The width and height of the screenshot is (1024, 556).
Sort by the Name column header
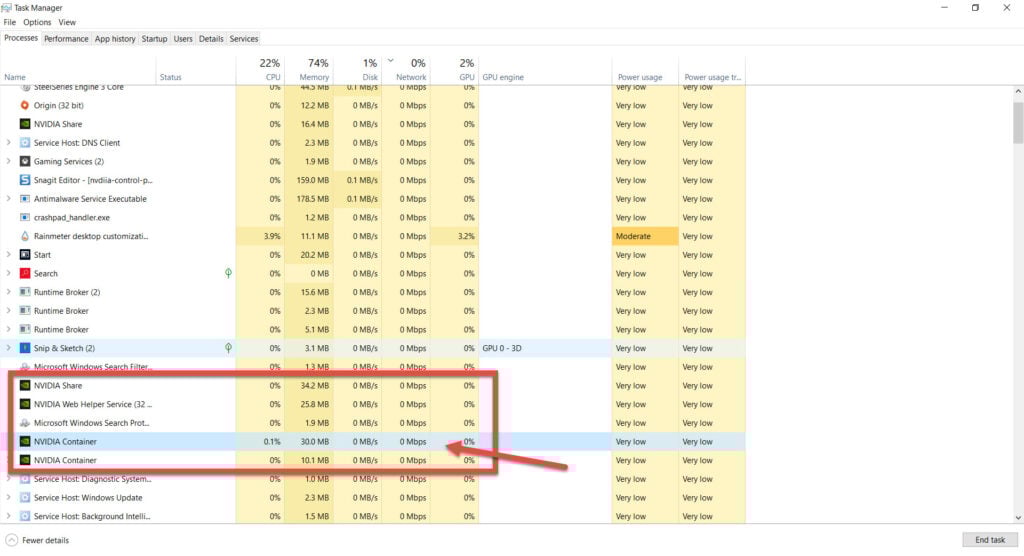click(78, 70)
